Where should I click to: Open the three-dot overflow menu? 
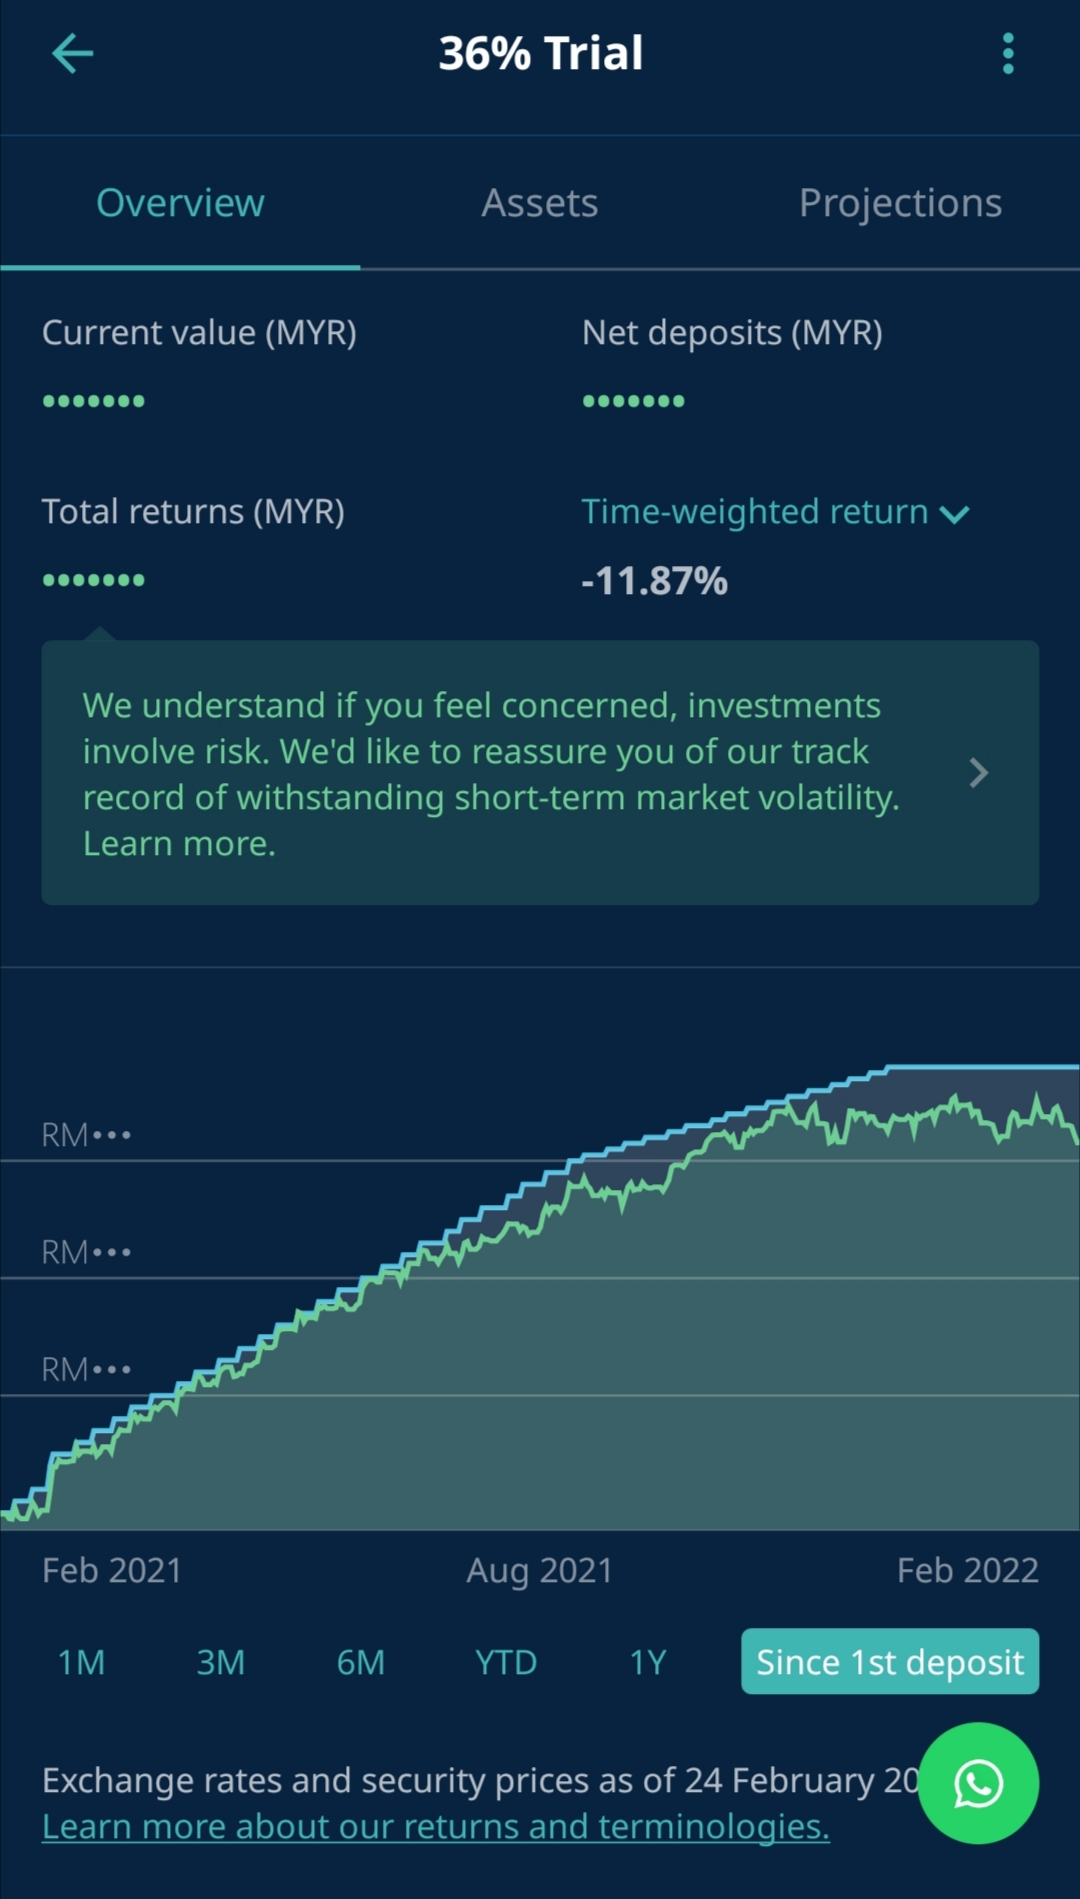pyautogui.click(x=1008, y=54)
